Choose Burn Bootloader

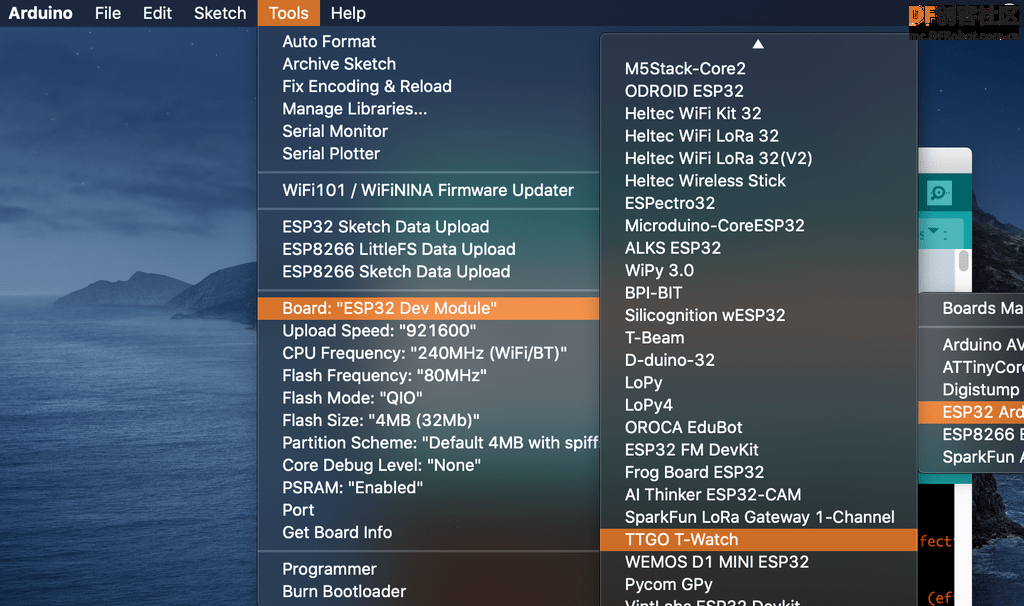tap(428, 592)
